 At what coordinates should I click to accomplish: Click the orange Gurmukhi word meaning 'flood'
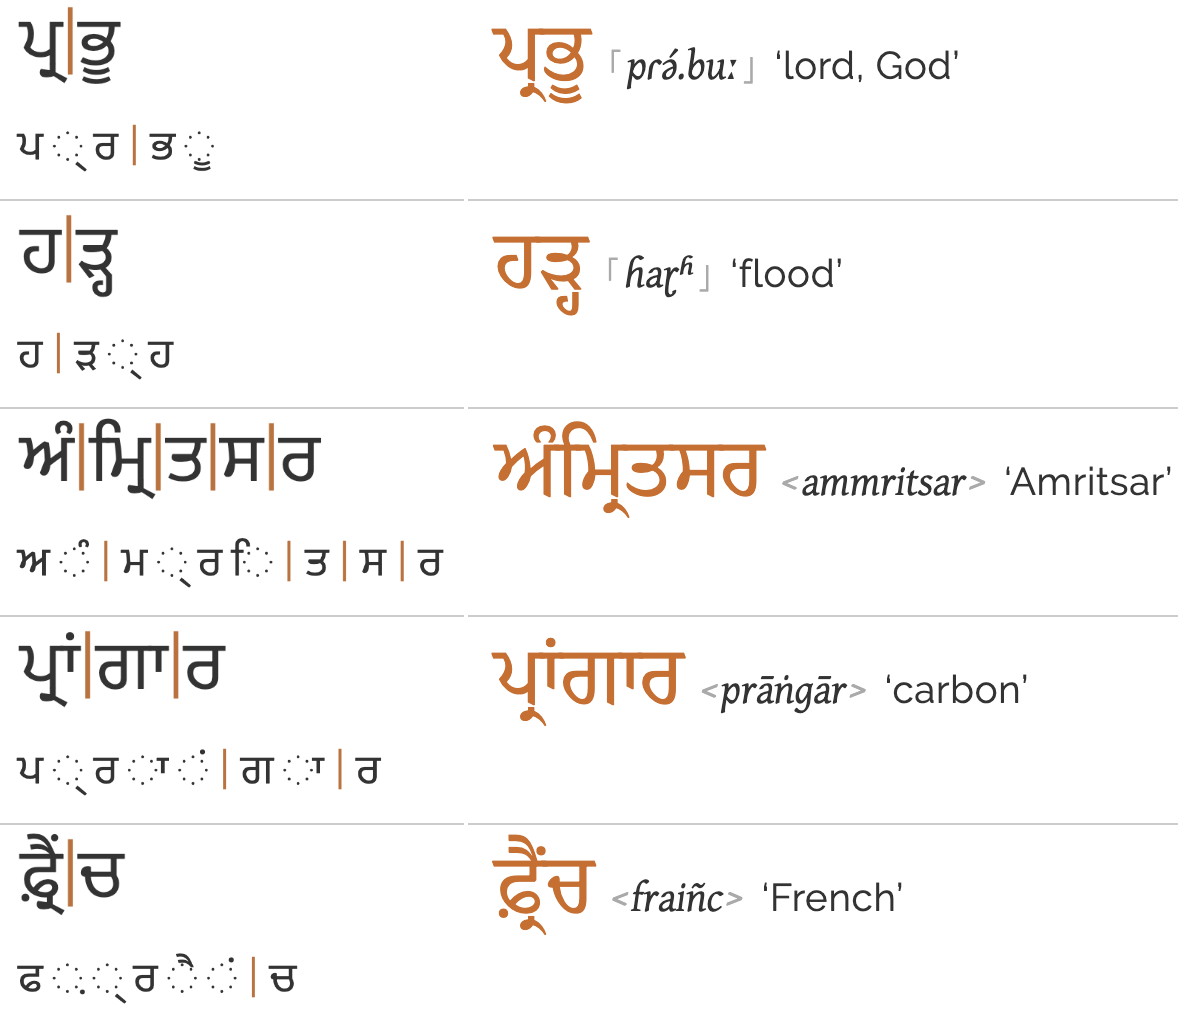pyautogui.click(x=541, y=270)
